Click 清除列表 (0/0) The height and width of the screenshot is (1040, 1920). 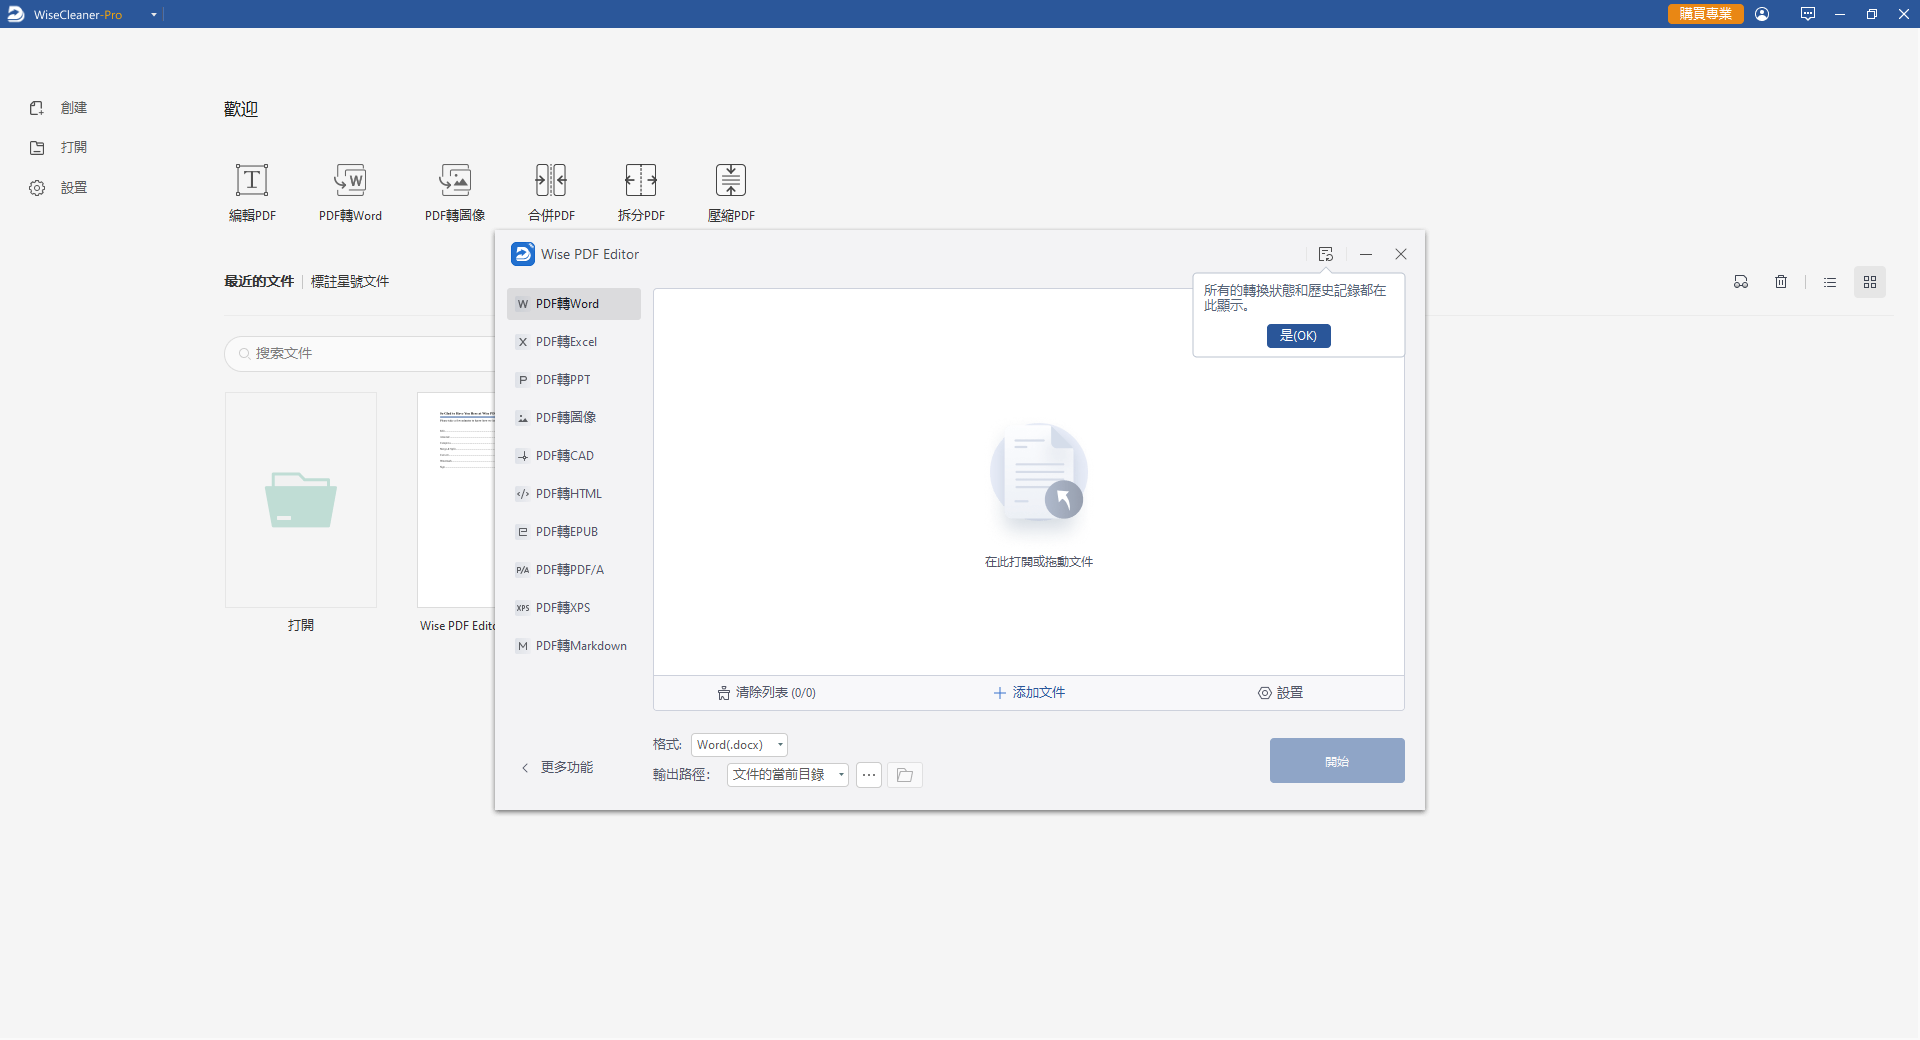pyautogui.click(x=767, y=693)
